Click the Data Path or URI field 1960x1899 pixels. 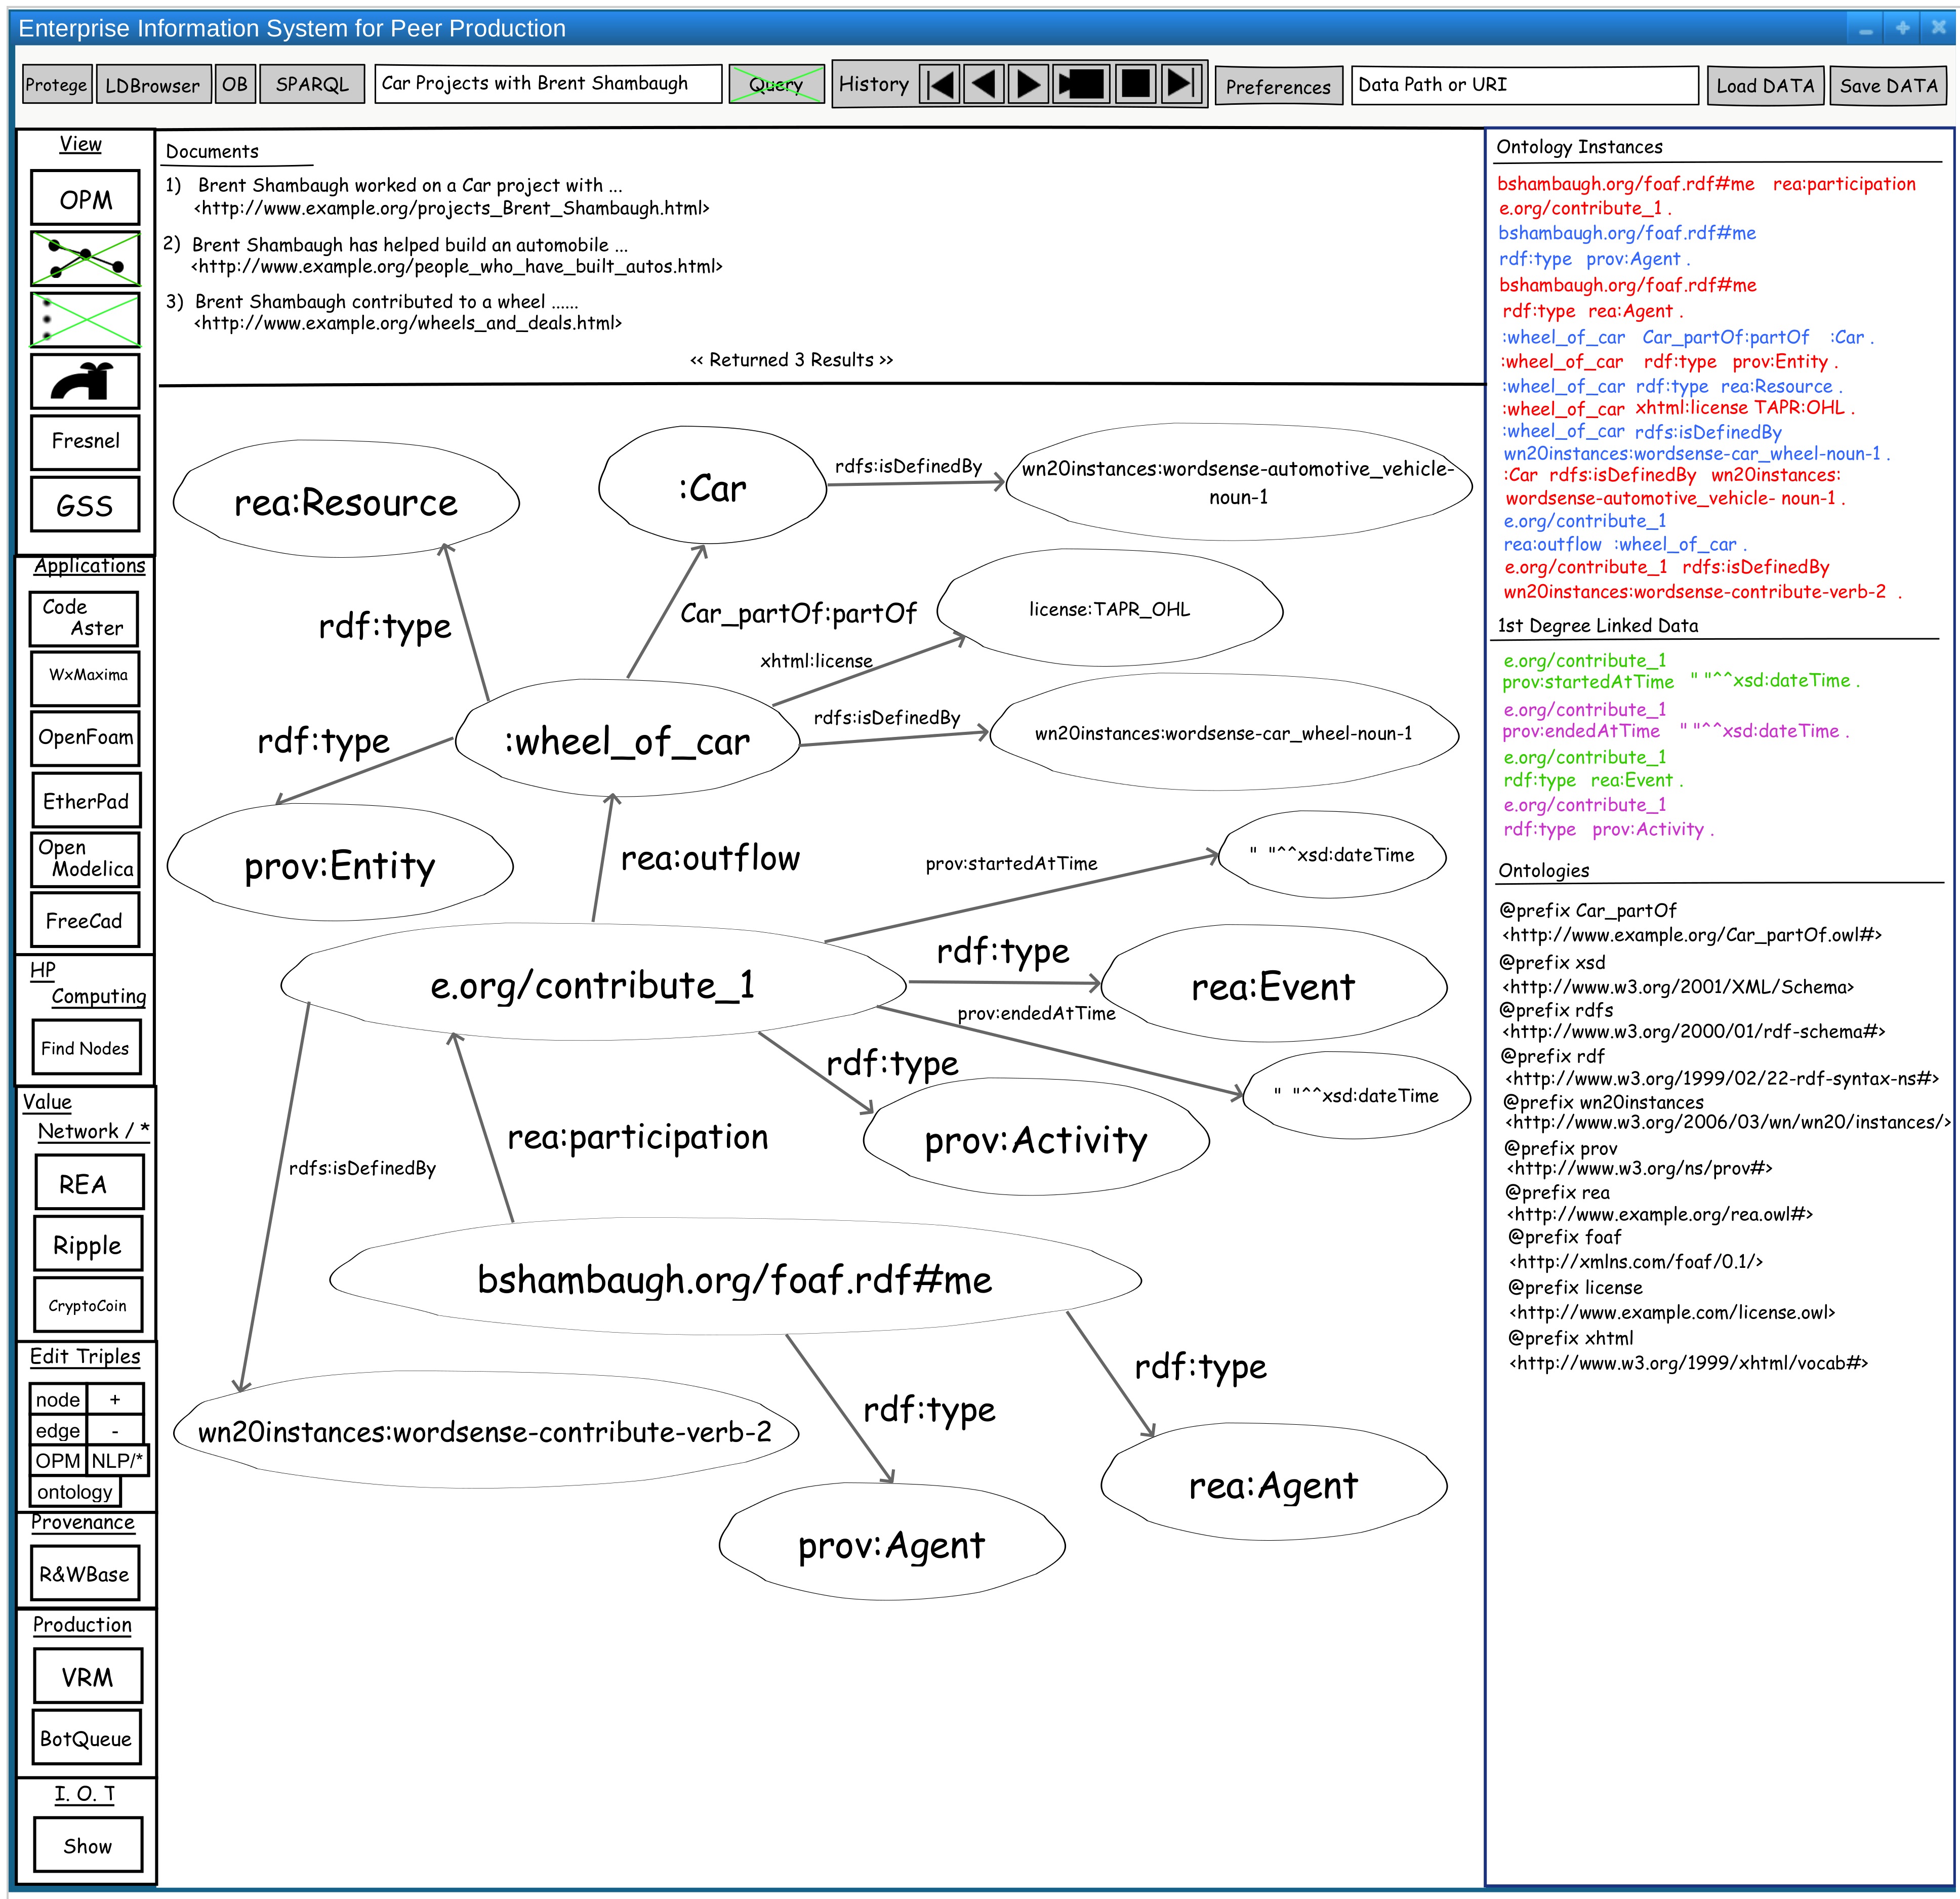coord(1524,85)
